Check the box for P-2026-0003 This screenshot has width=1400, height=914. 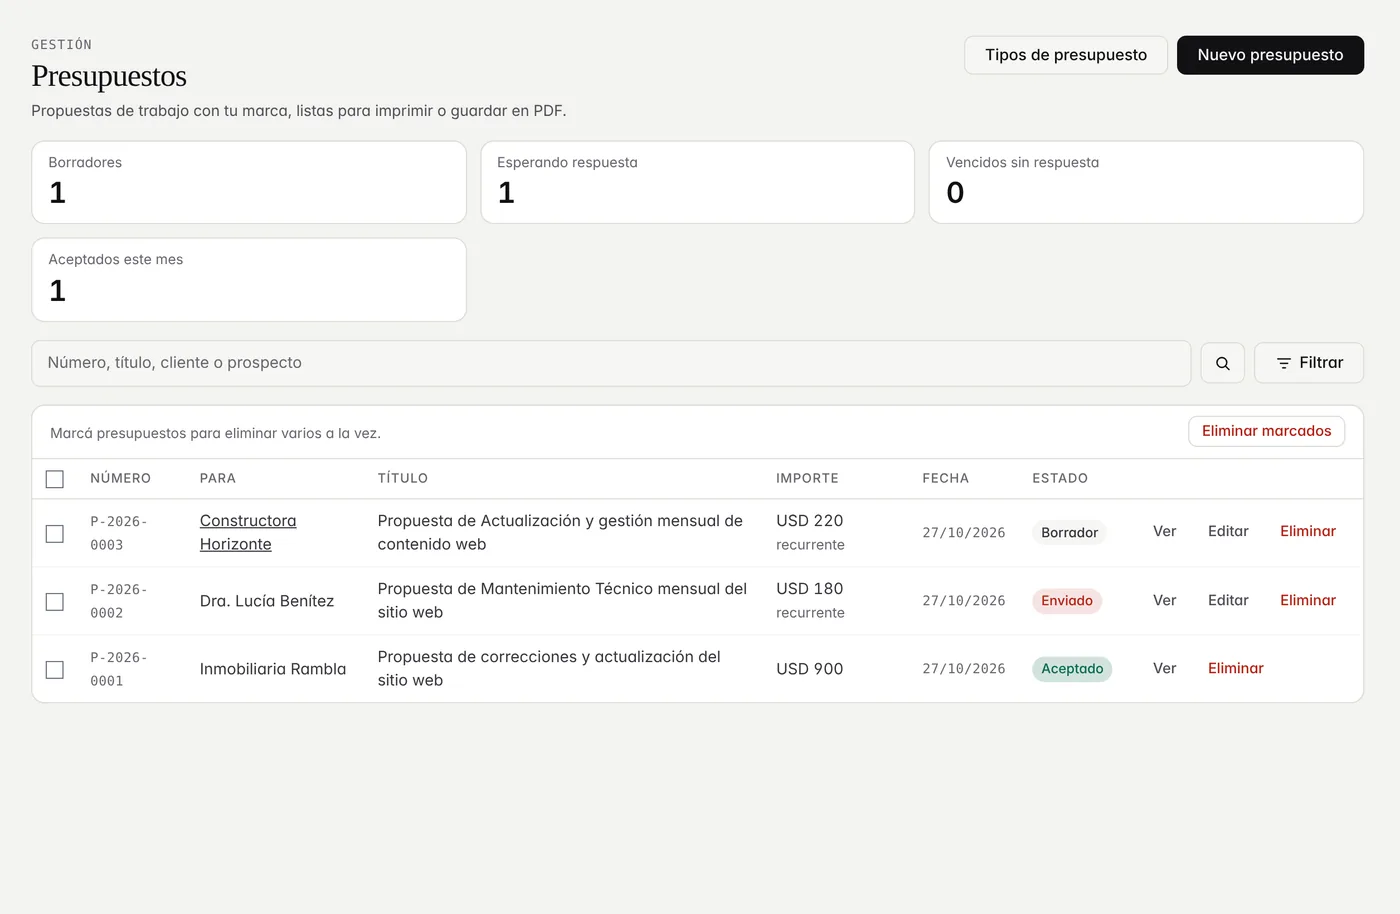(55, 533)
